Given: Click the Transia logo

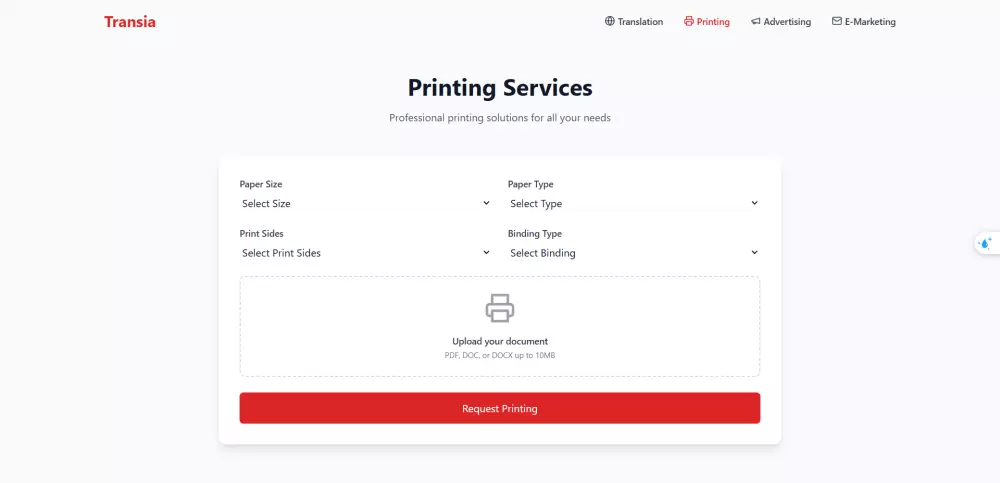Looking at the screenshot, I should pyautogui.click(x=129, y=22).
